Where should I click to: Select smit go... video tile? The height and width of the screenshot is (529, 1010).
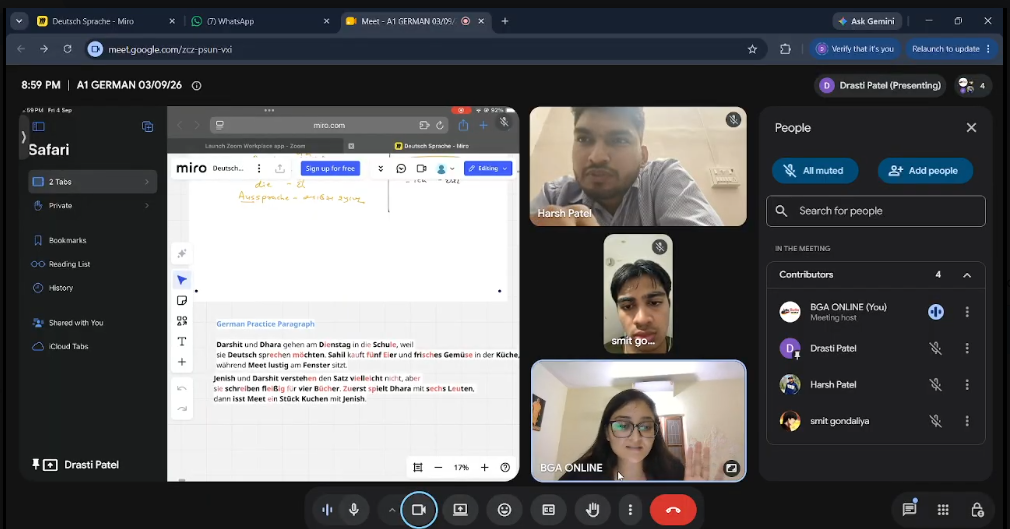point(638,293)
